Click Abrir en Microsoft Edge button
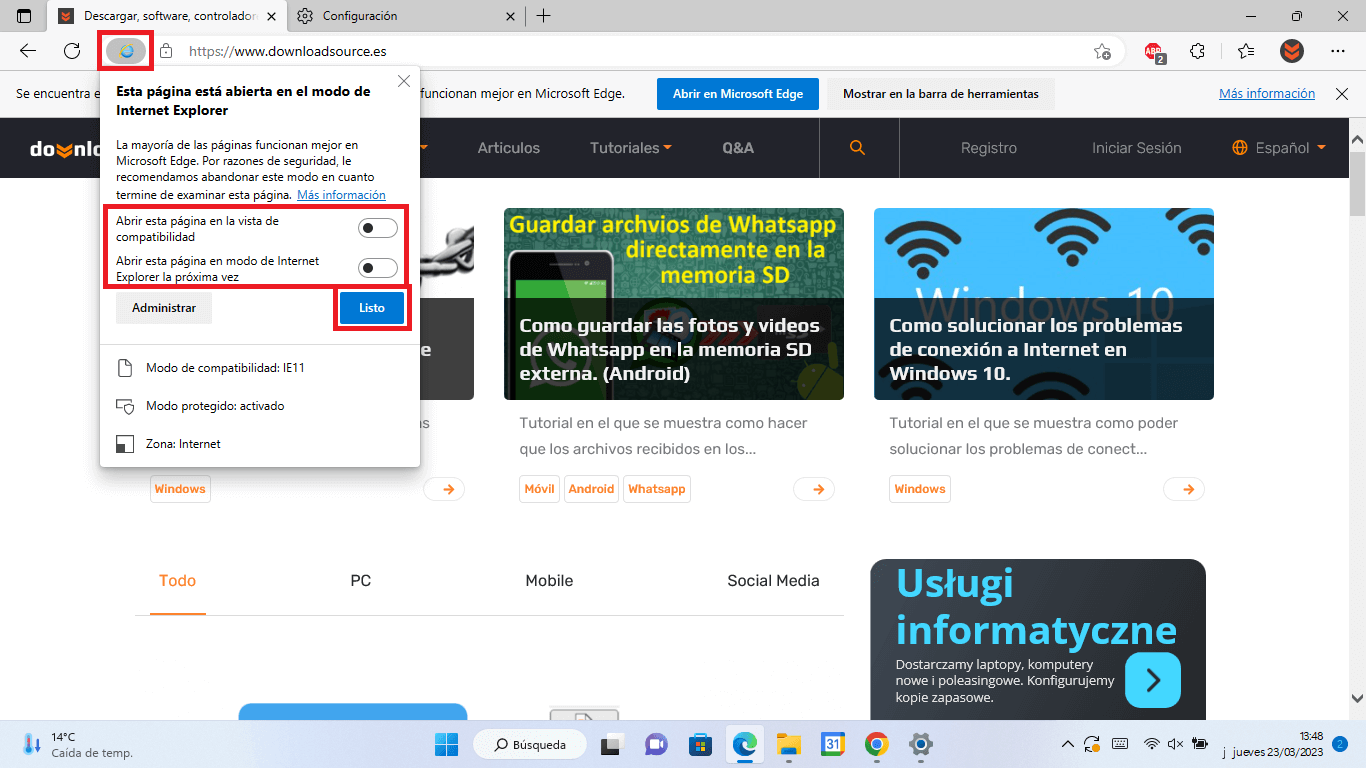 tap(738, 94)
